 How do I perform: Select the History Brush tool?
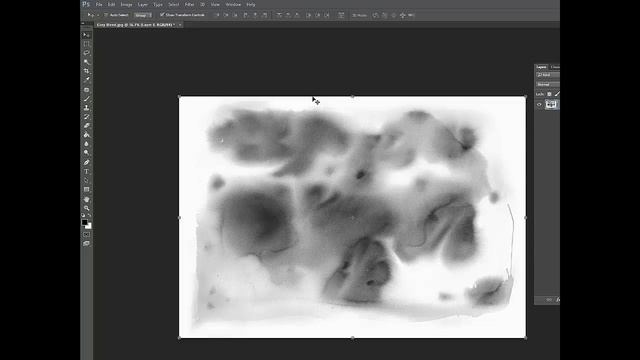86,117
